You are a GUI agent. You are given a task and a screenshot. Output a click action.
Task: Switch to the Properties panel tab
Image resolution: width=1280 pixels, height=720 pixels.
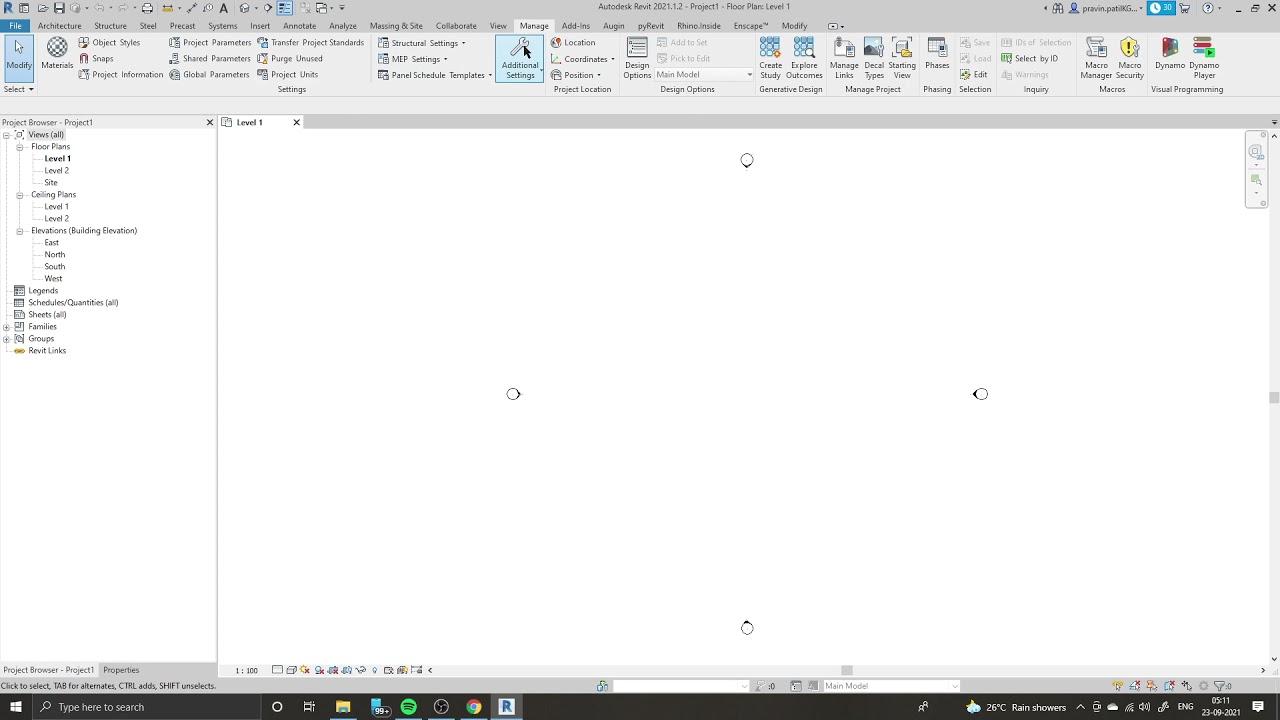click(x=121, y=670)
